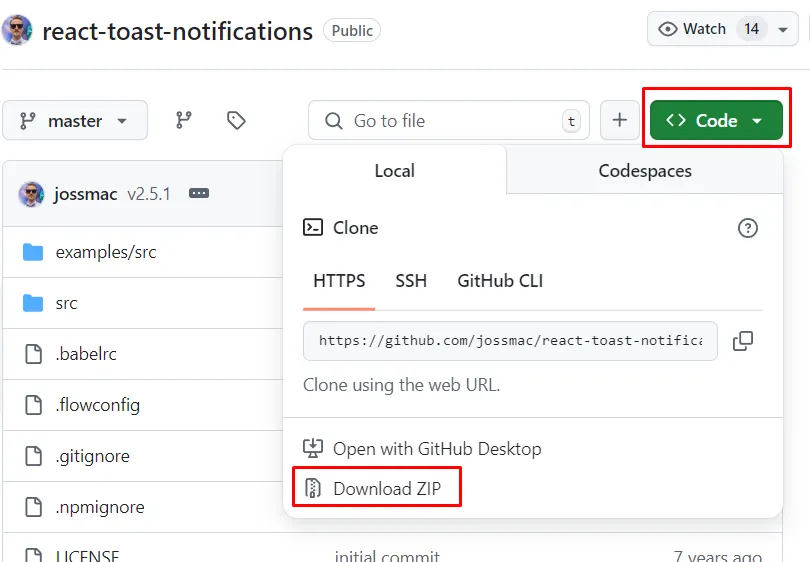Open the react-toast-notifications repository title link
810x562 pixels.
point(178,31)
